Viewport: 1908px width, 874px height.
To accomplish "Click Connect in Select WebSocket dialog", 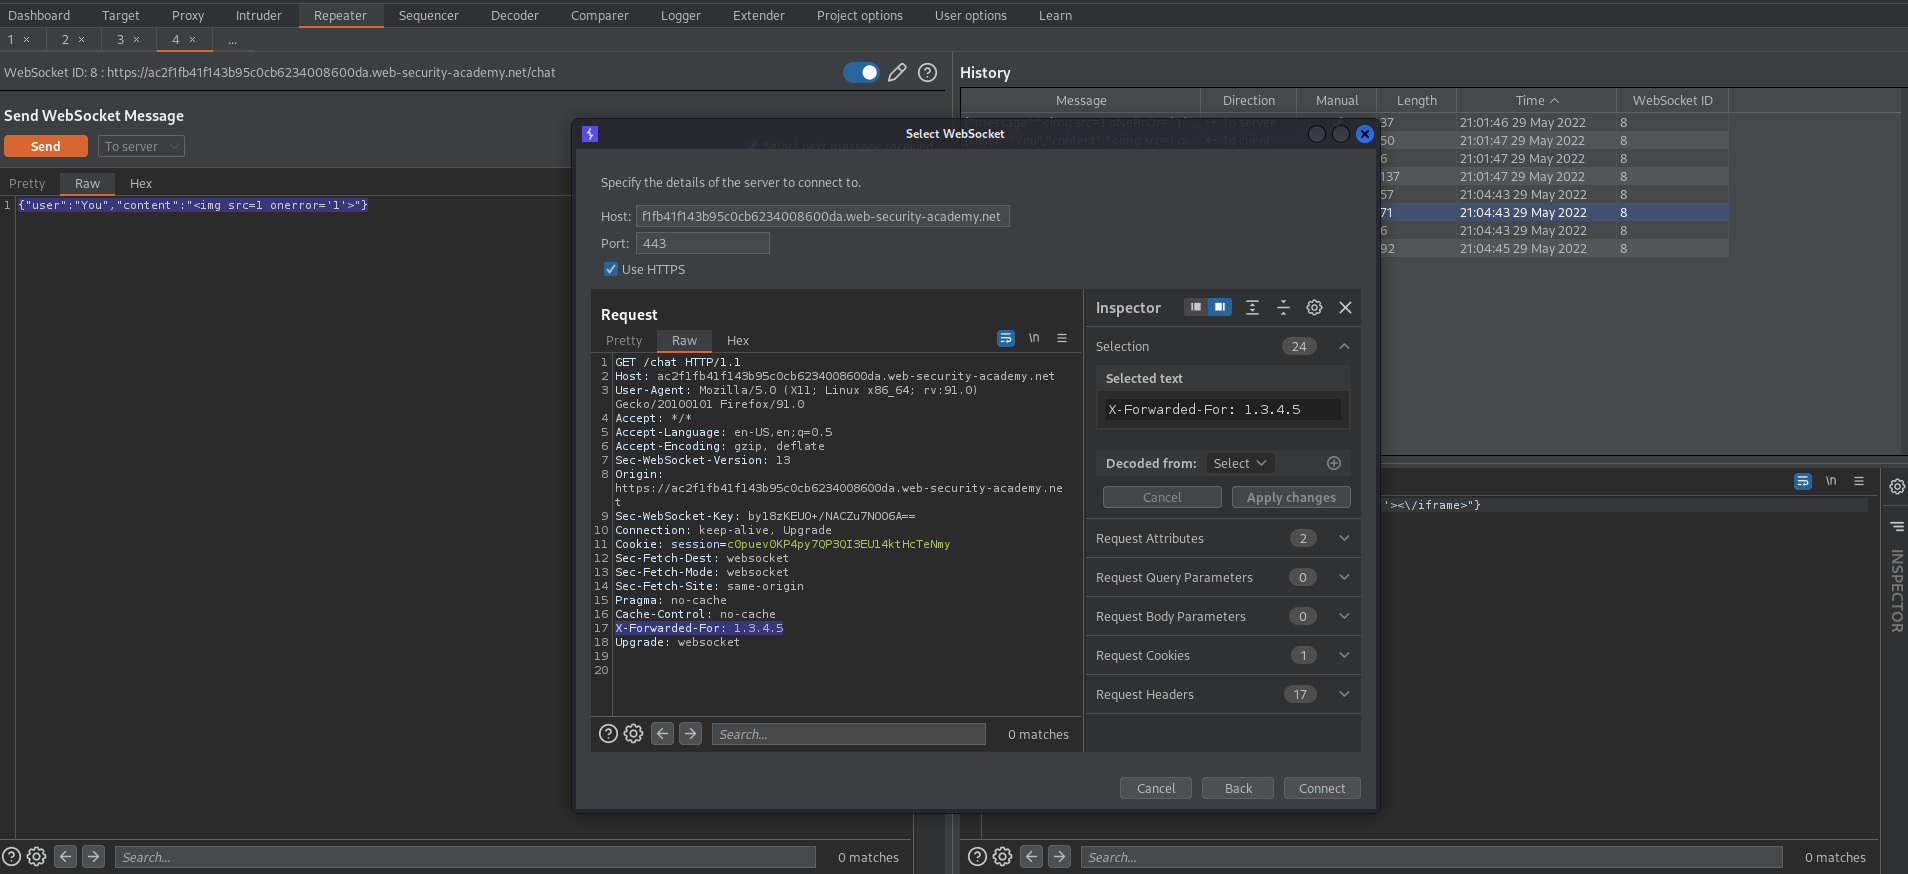I will 1322,788.
